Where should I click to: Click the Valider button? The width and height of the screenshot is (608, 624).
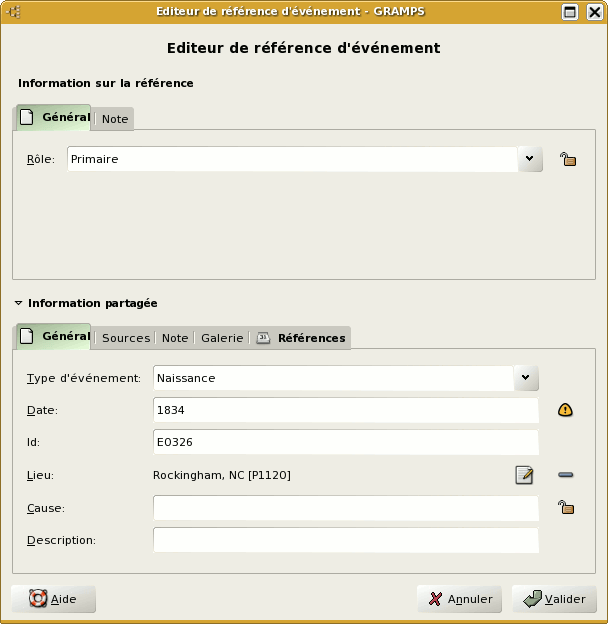pyautogui.click(x=555, y=599)
